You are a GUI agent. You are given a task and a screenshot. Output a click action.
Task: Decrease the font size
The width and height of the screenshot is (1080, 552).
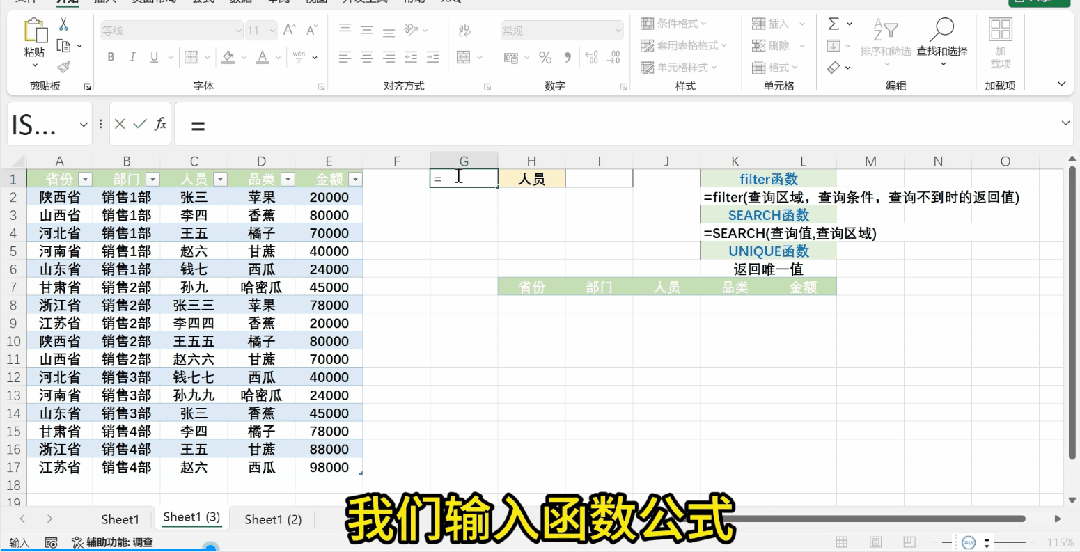[311, 30]
